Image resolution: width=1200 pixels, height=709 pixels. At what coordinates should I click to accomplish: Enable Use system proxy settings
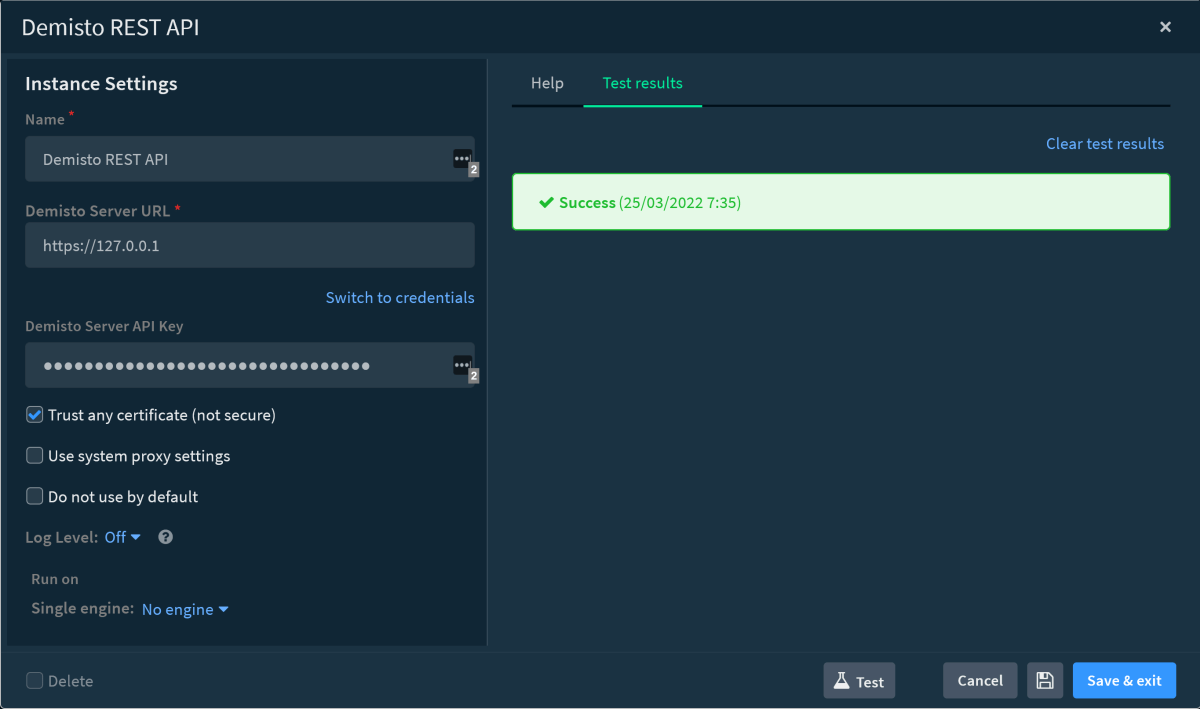point(34,455)
